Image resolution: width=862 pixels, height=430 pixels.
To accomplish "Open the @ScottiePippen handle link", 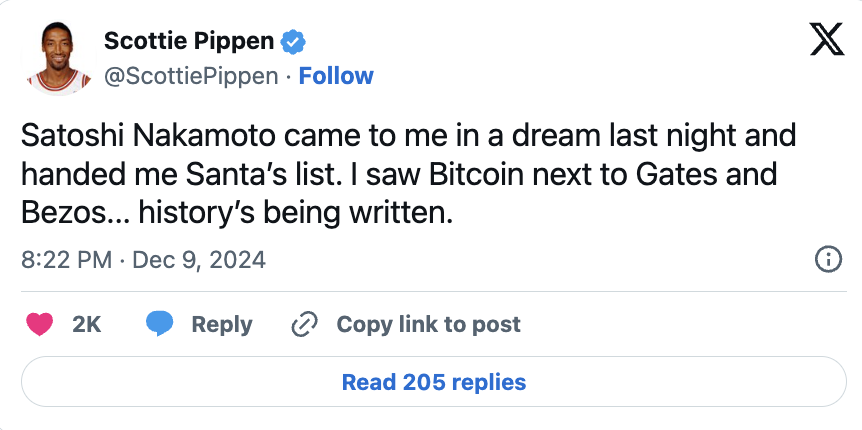I will click(x=191, y=76).
